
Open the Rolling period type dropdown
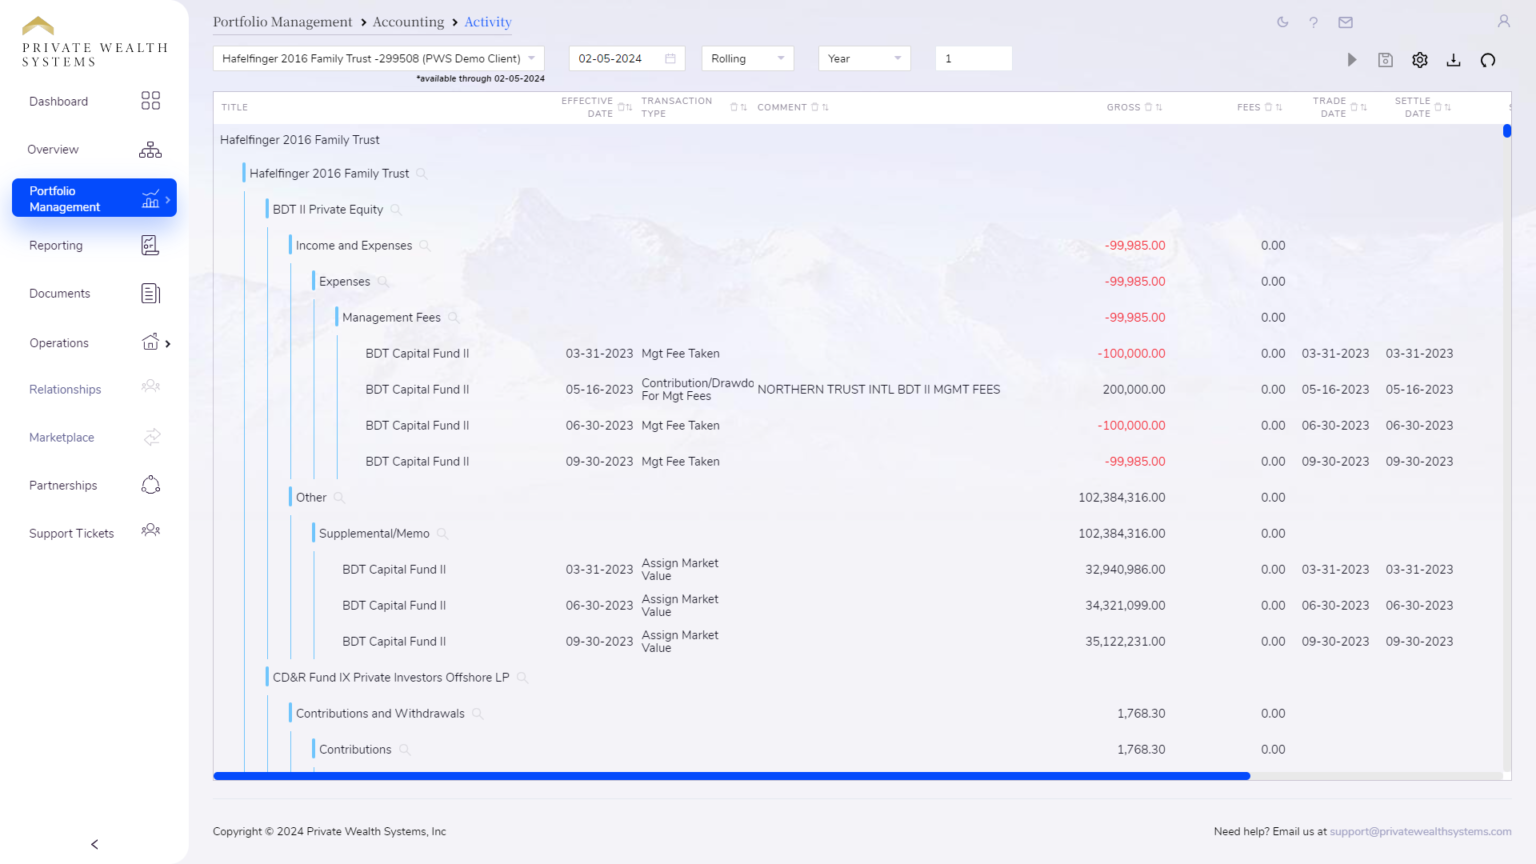pos(747,59)
